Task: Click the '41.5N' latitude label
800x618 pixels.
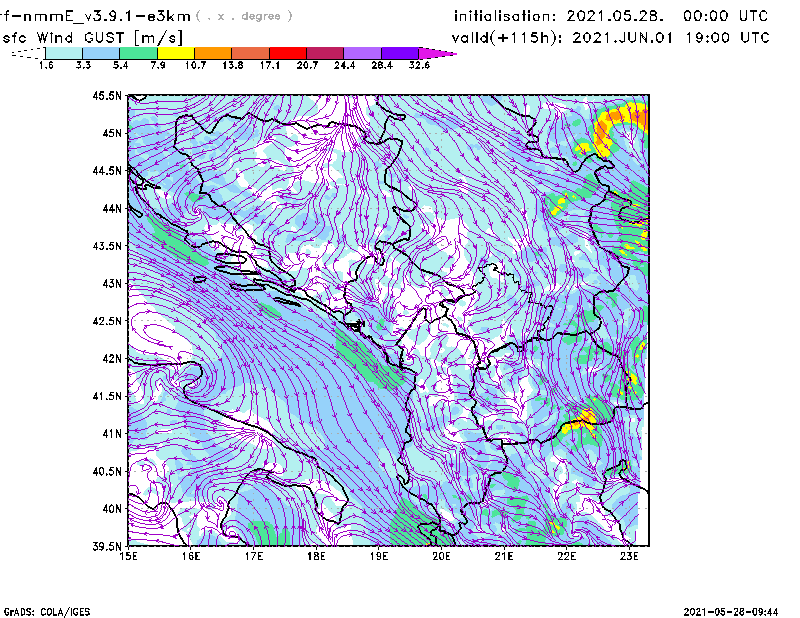Action: tap(107, 396)
